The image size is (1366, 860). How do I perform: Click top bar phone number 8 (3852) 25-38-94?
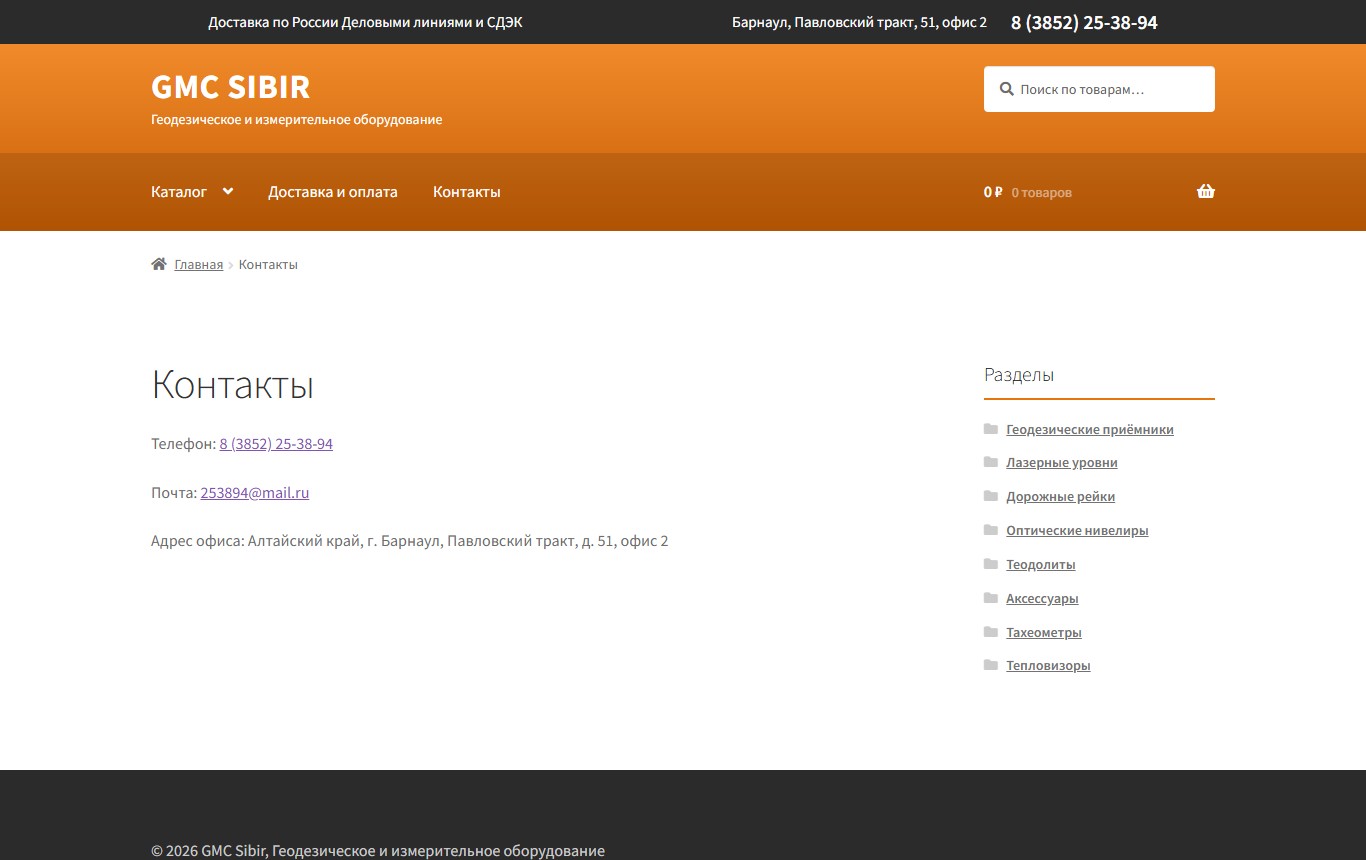pyautogui.click(x=1084, y=22)
